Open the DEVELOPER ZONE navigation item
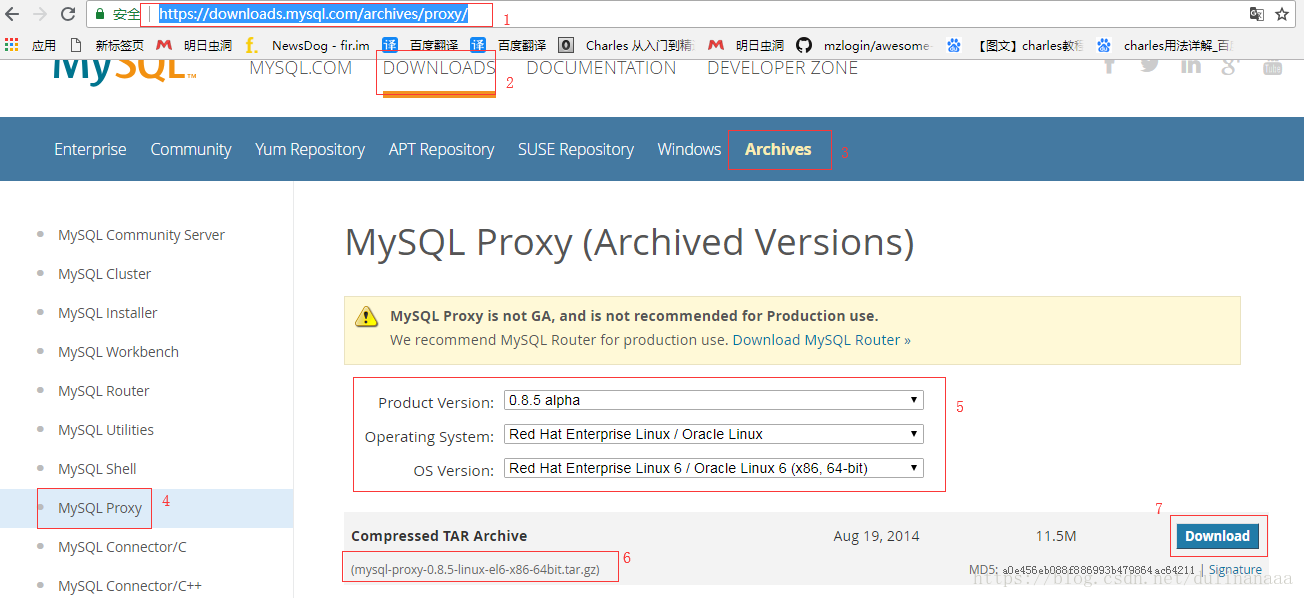 782,68
